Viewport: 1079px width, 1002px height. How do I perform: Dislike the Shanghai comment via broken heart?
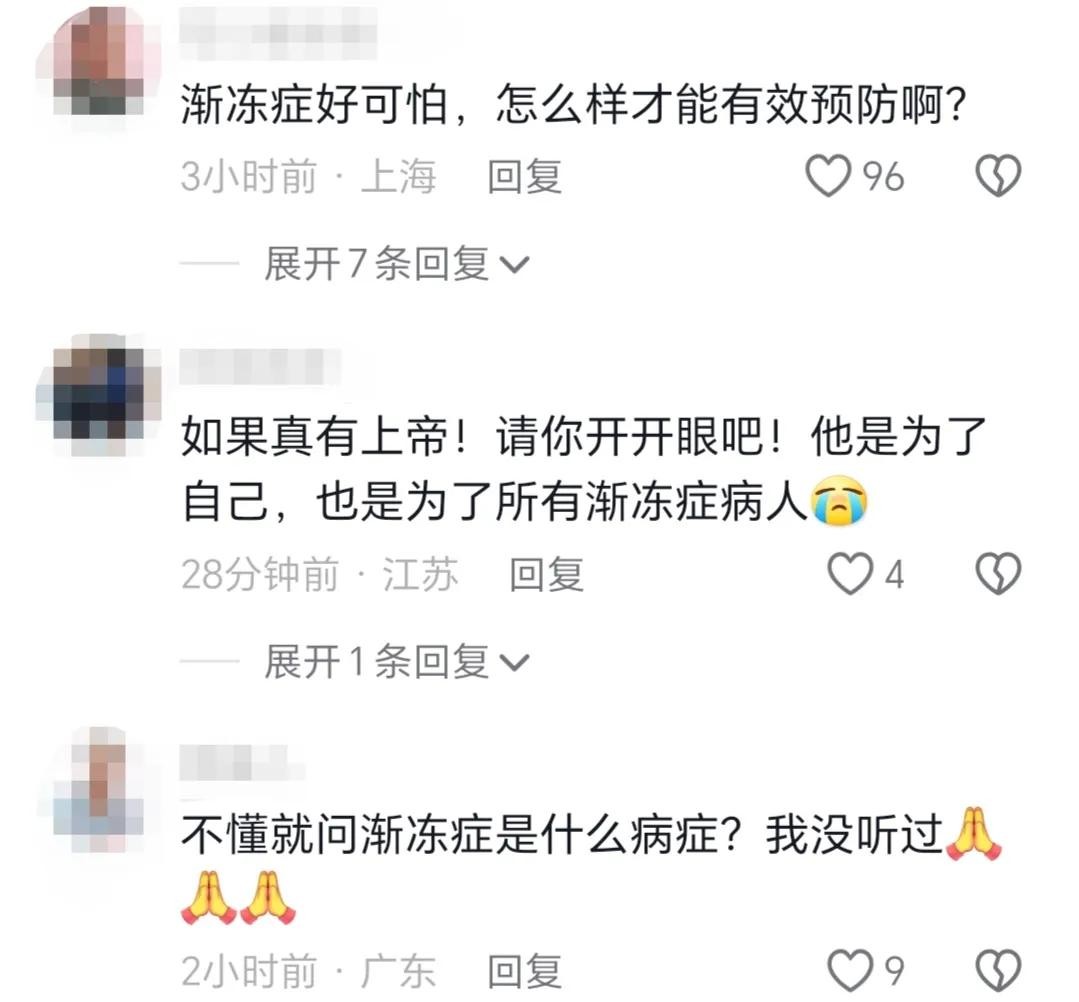click(998, 176)
